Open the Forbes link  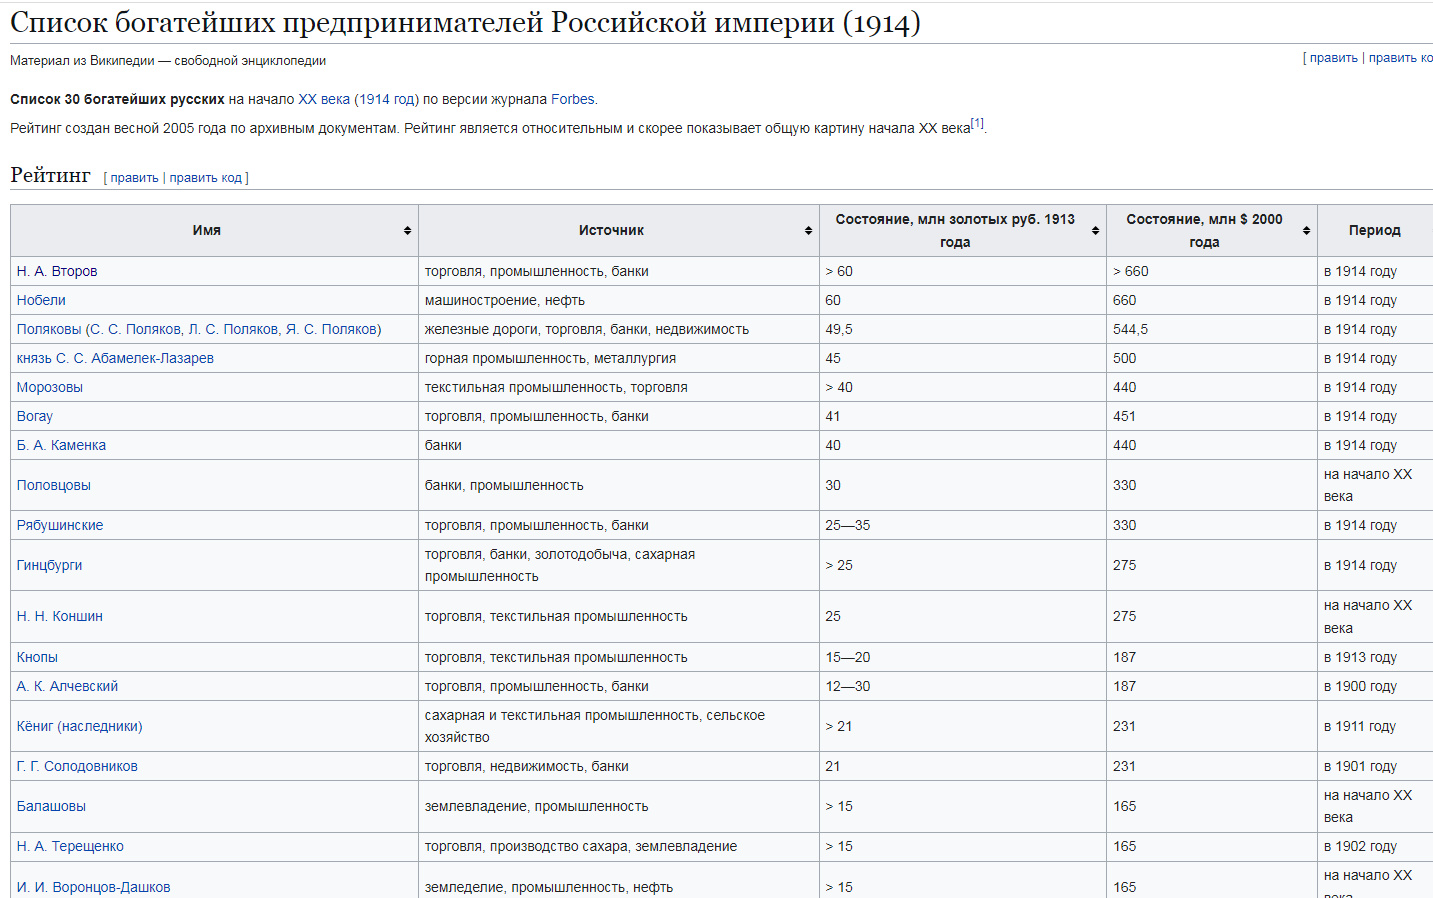pos(573,99)
